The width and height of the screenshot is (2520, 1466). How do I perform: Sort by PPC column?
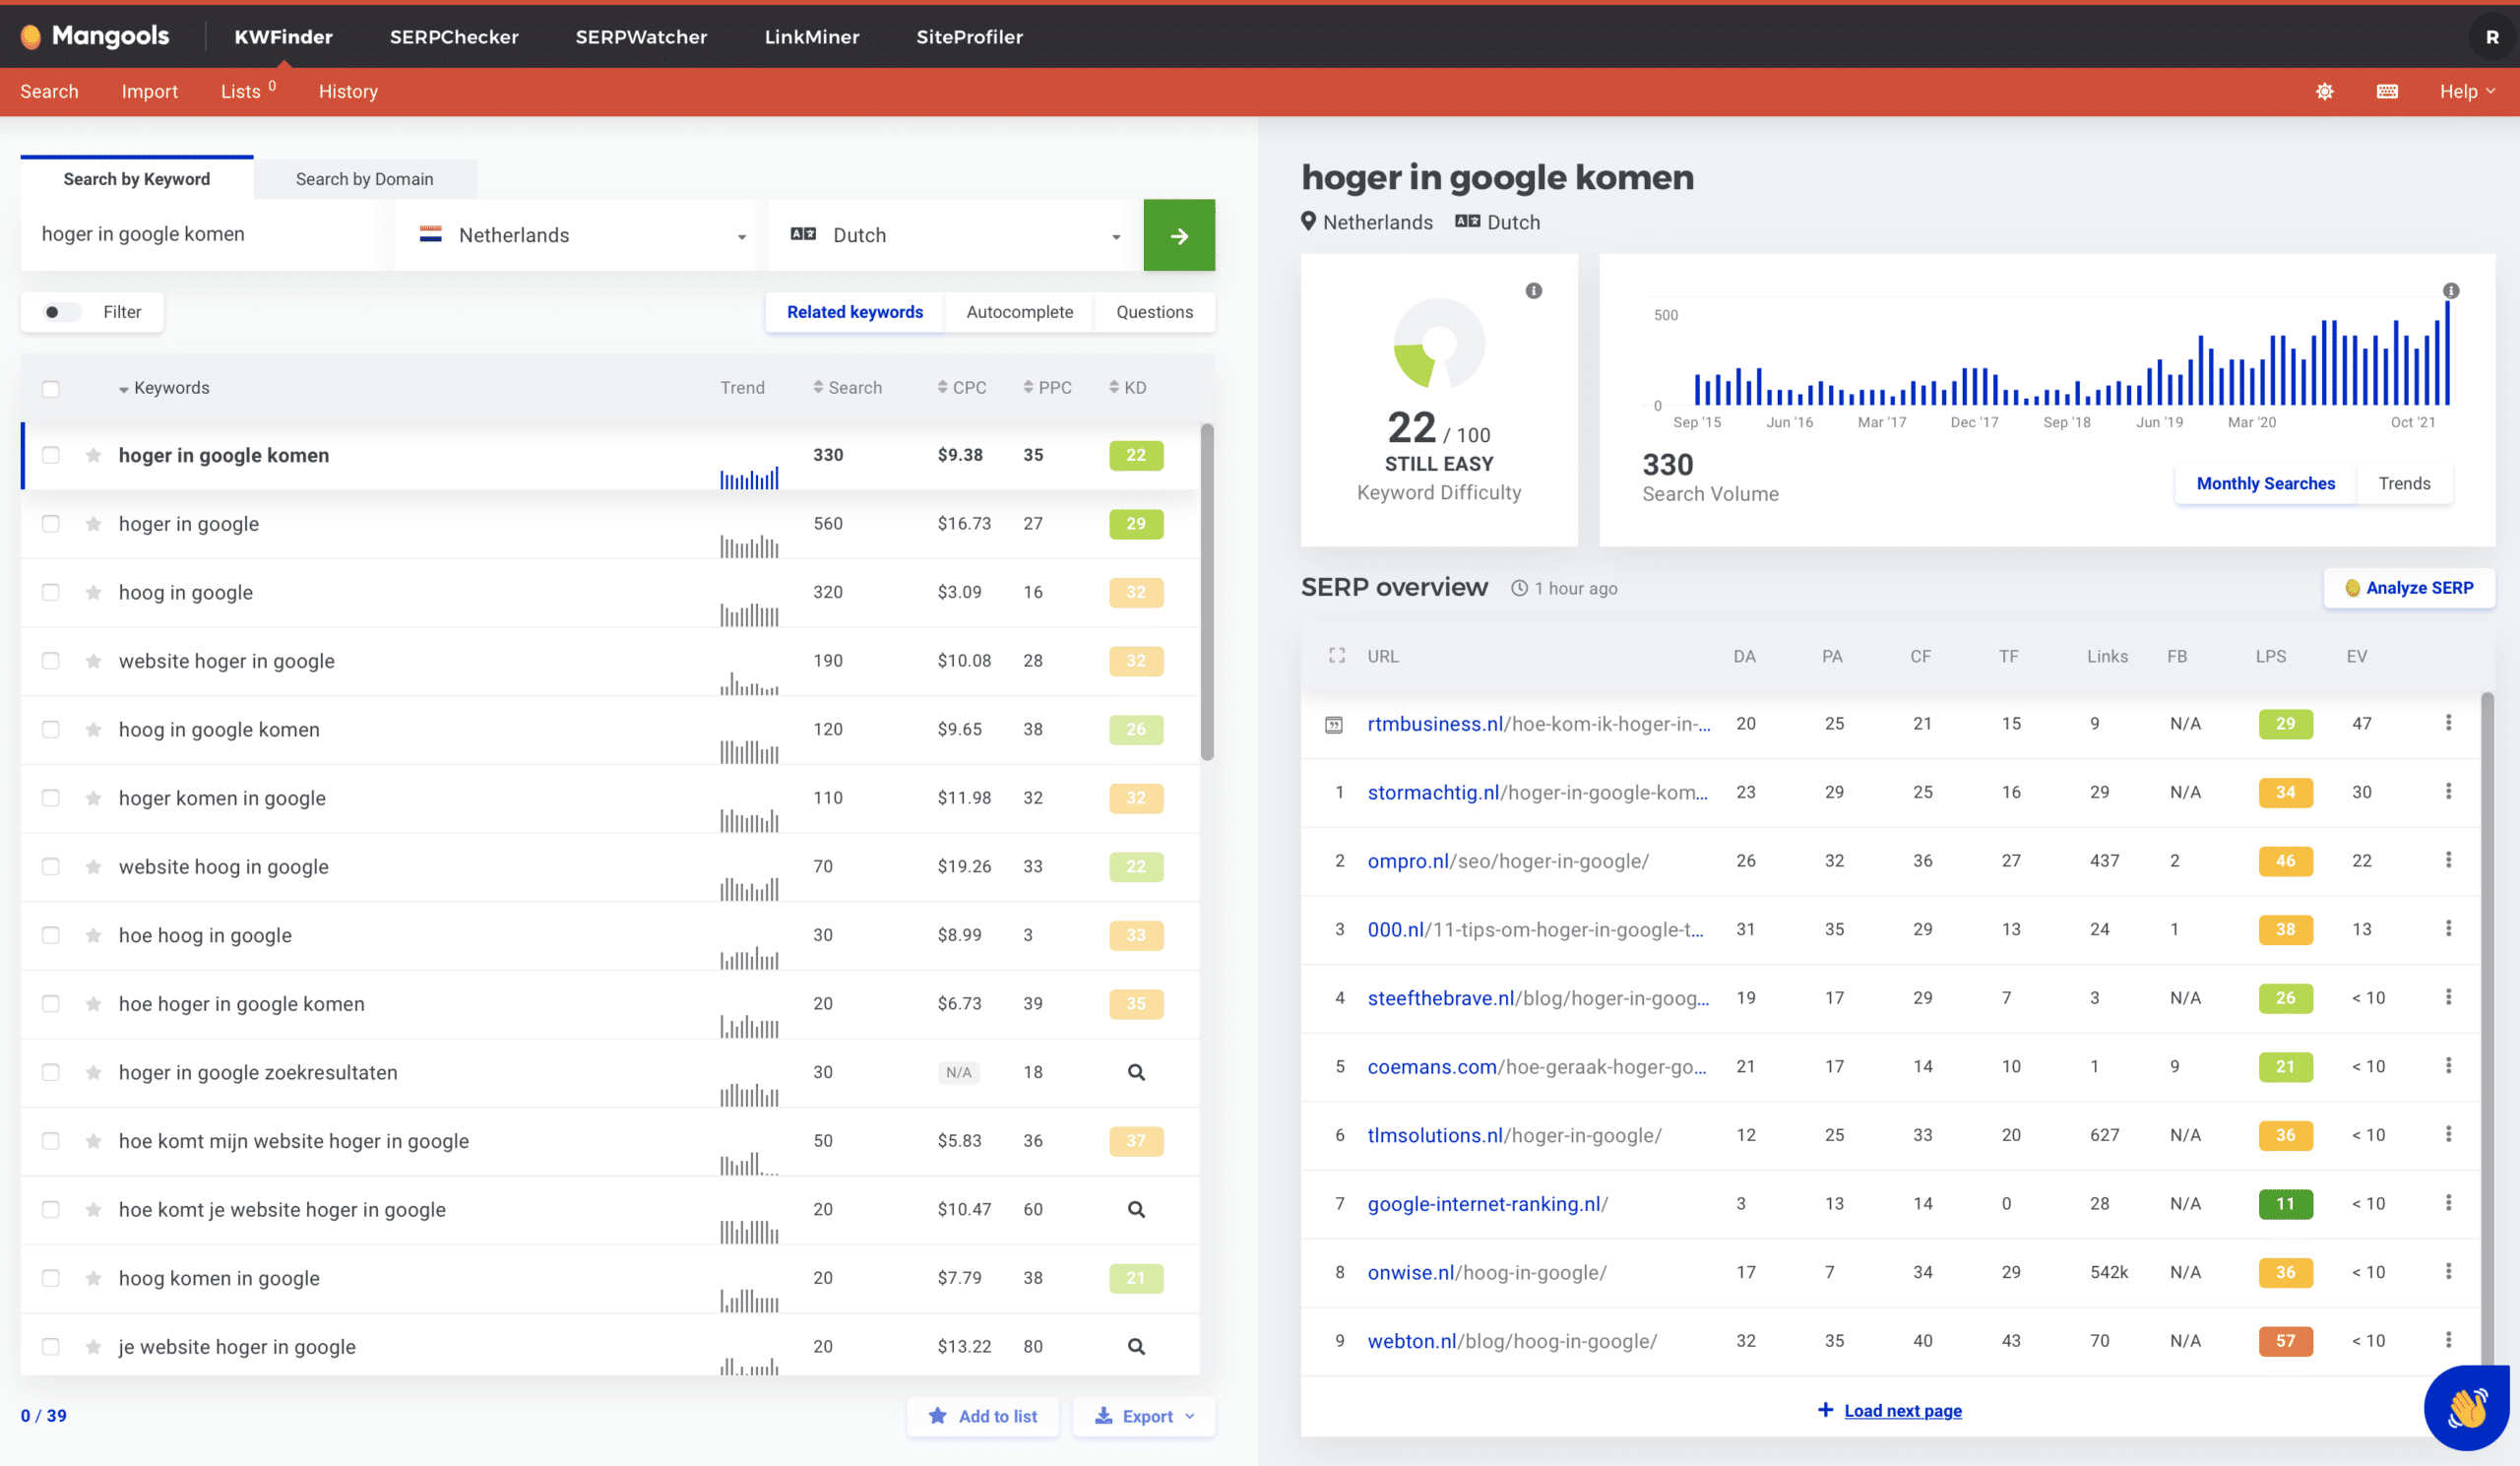coord(1047,387)
